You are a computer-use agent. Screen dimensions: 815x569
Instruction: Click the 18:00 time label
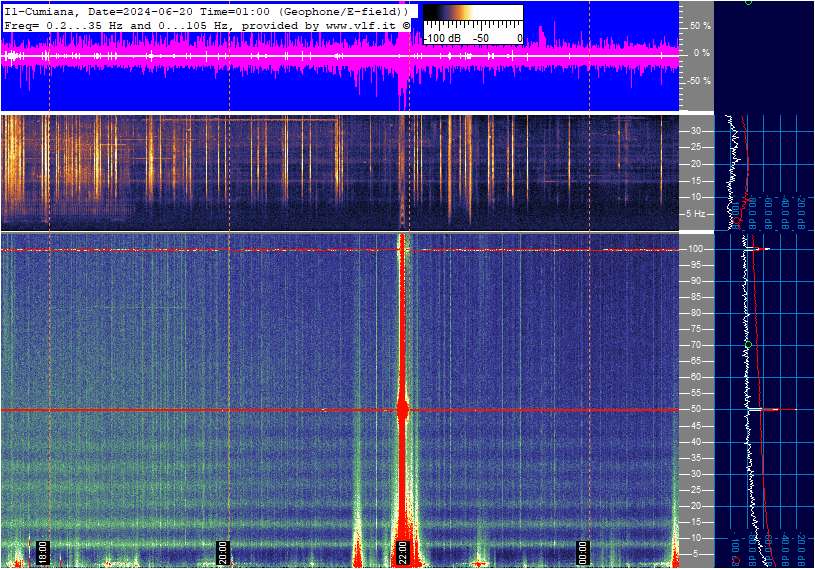tap(42, 553)
